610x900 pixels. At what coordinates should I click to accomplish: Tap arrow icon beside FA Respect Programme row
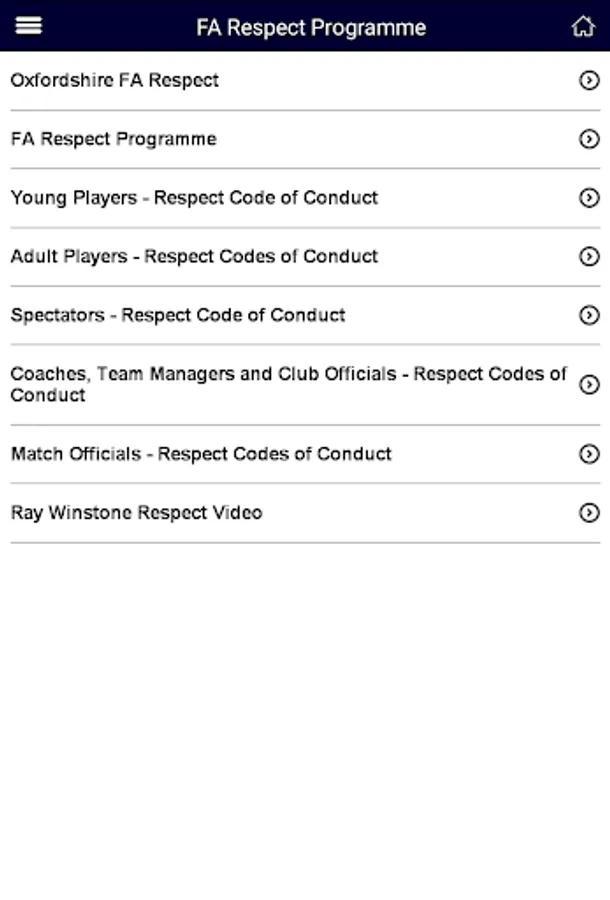point(589,139)
